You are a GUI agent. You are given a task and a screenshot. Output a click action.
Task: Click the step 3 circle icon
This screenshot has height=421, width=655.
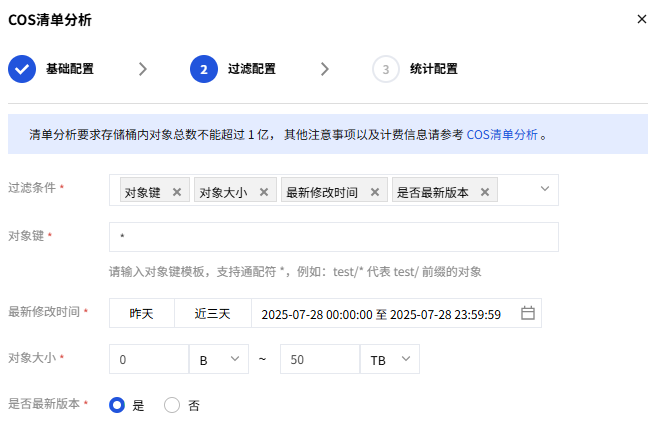coord(386,69)
